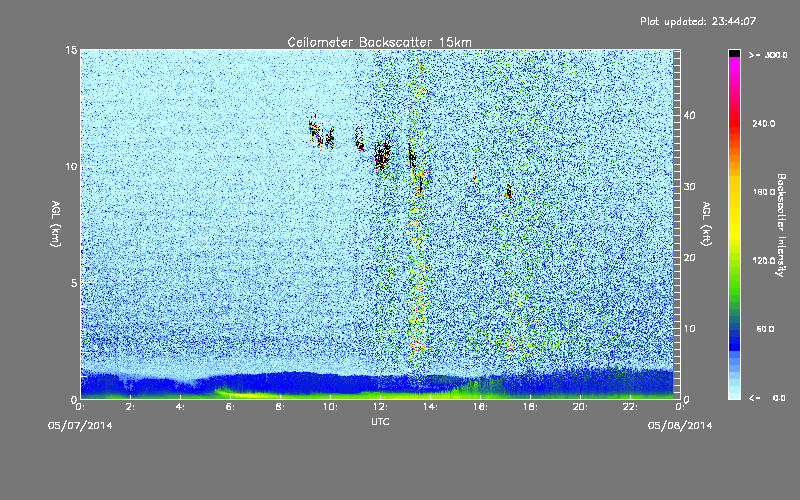Click the '2:' hour tick label

point(131,407)
